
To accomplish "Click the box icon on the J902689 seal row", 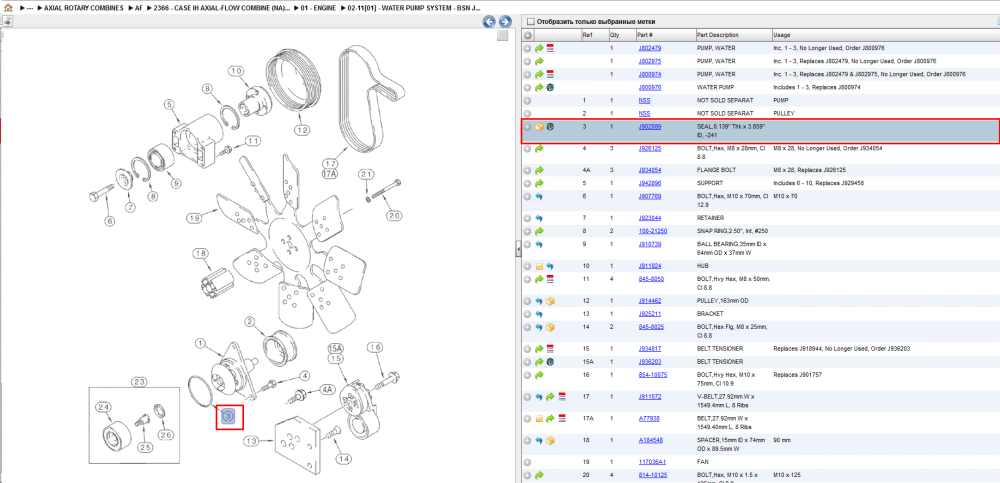I will [539, 127].
